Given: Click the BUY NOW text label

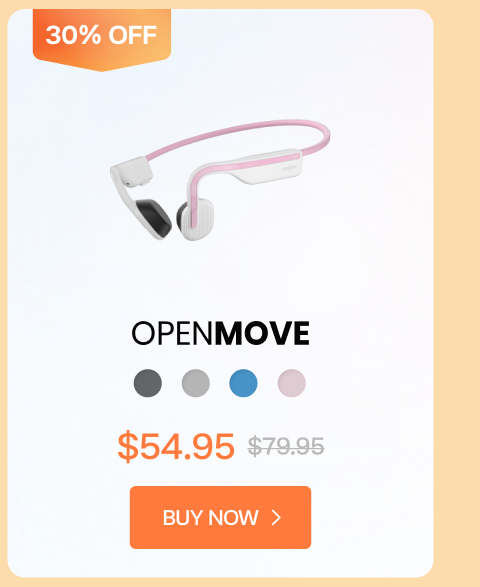Looking at the screenshot, I should click(210, 518).
